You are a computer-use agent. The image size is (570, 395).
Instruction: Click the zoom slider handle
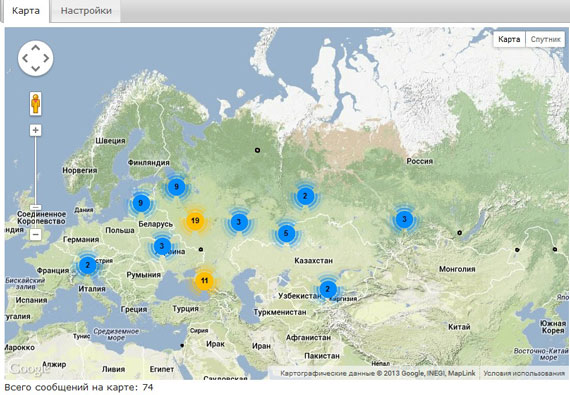coord(35,207)
